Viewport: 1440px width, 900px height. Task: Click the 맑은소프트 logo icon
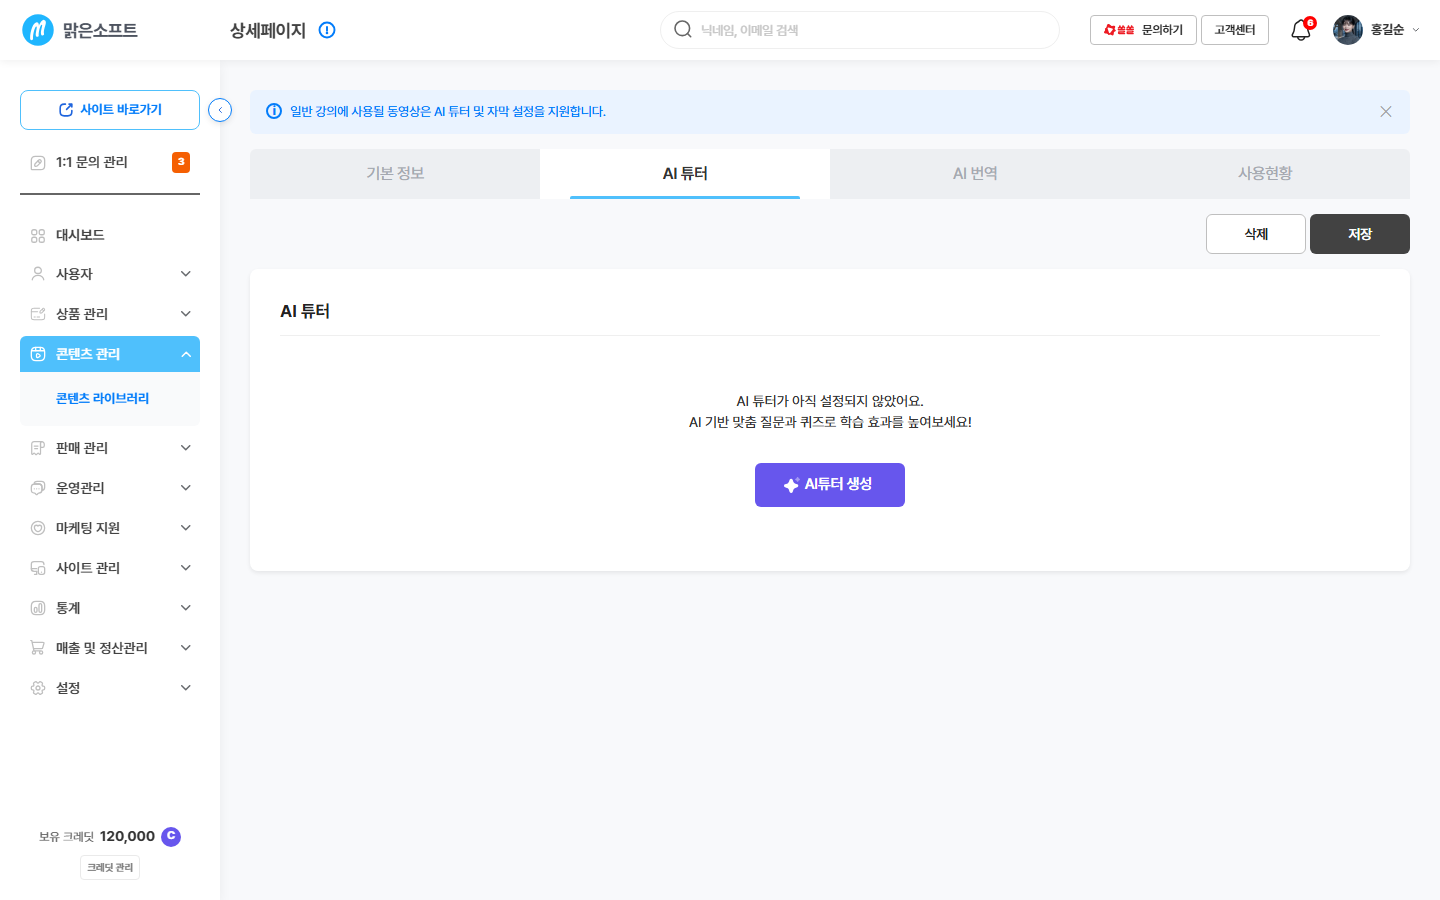[x=38, y=30]
